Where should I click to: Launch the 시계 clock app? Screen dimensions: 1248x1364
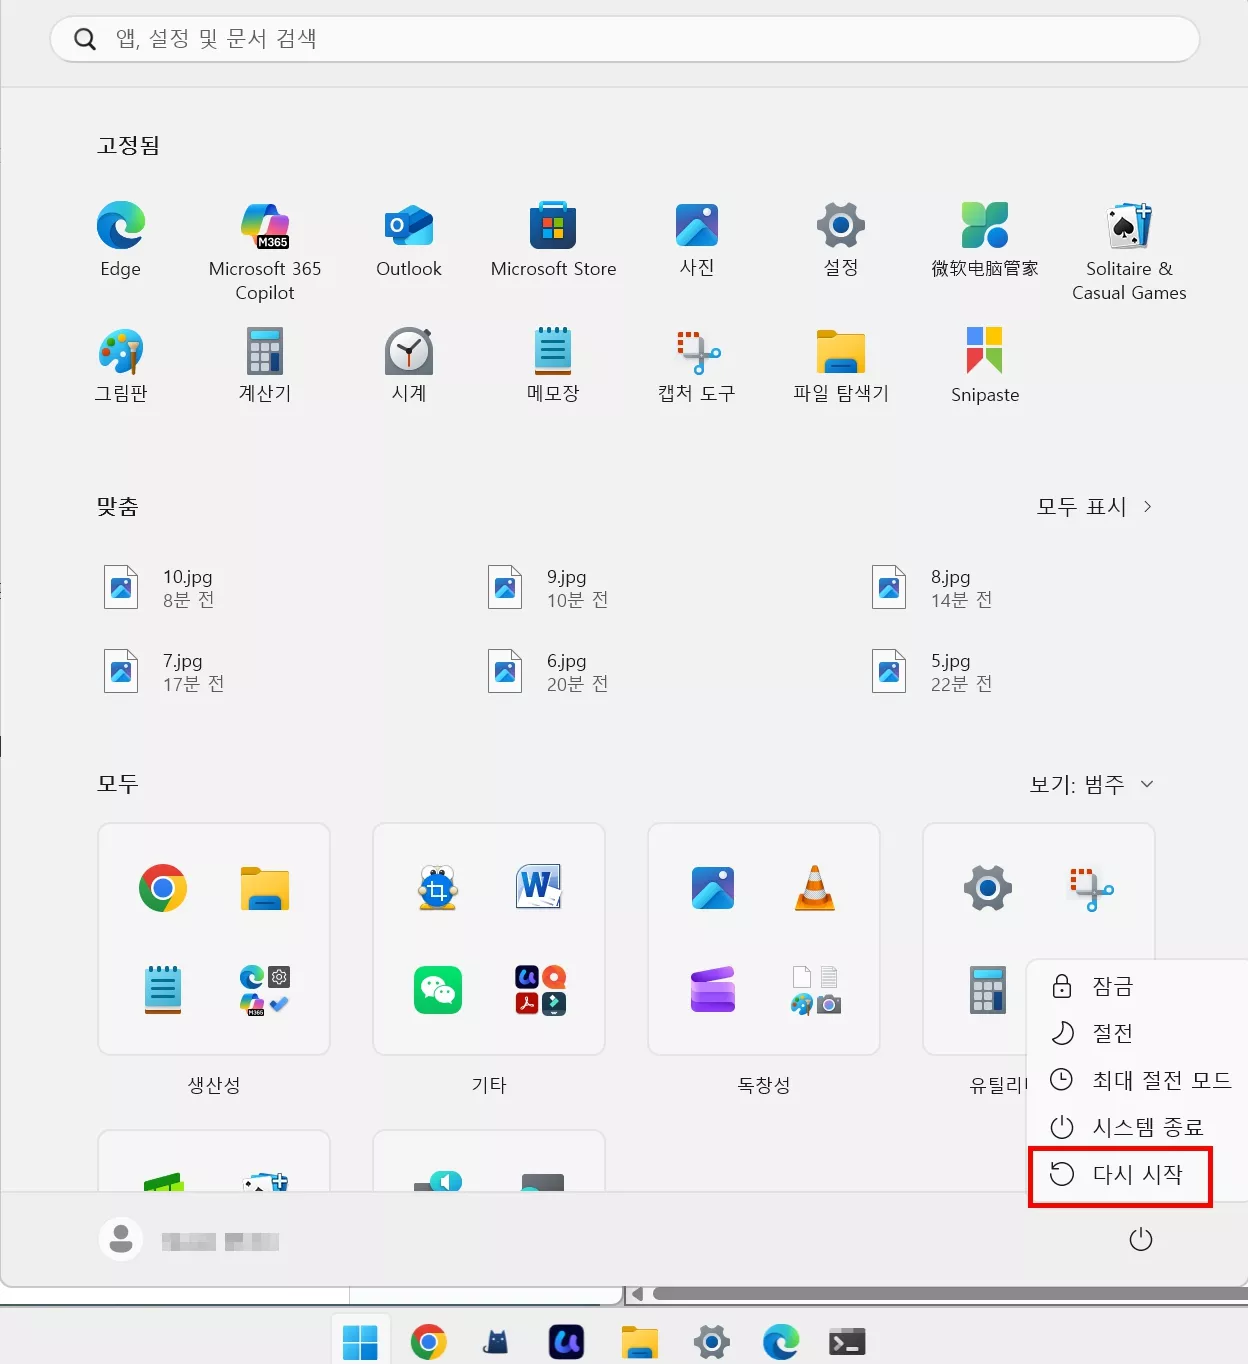click(x=408, y=350)
